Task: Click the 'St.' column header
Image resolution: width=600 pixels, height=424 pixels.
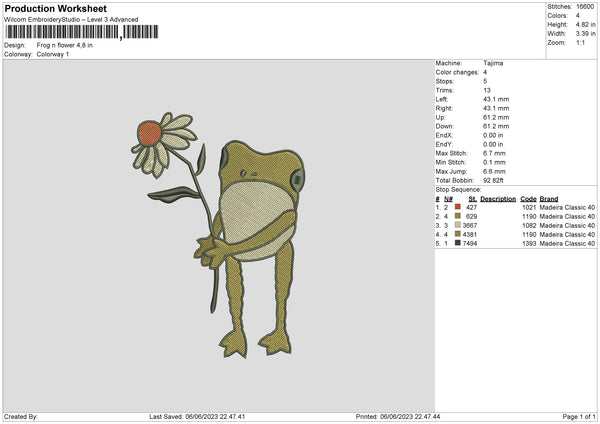Action: tap(473, 199)
